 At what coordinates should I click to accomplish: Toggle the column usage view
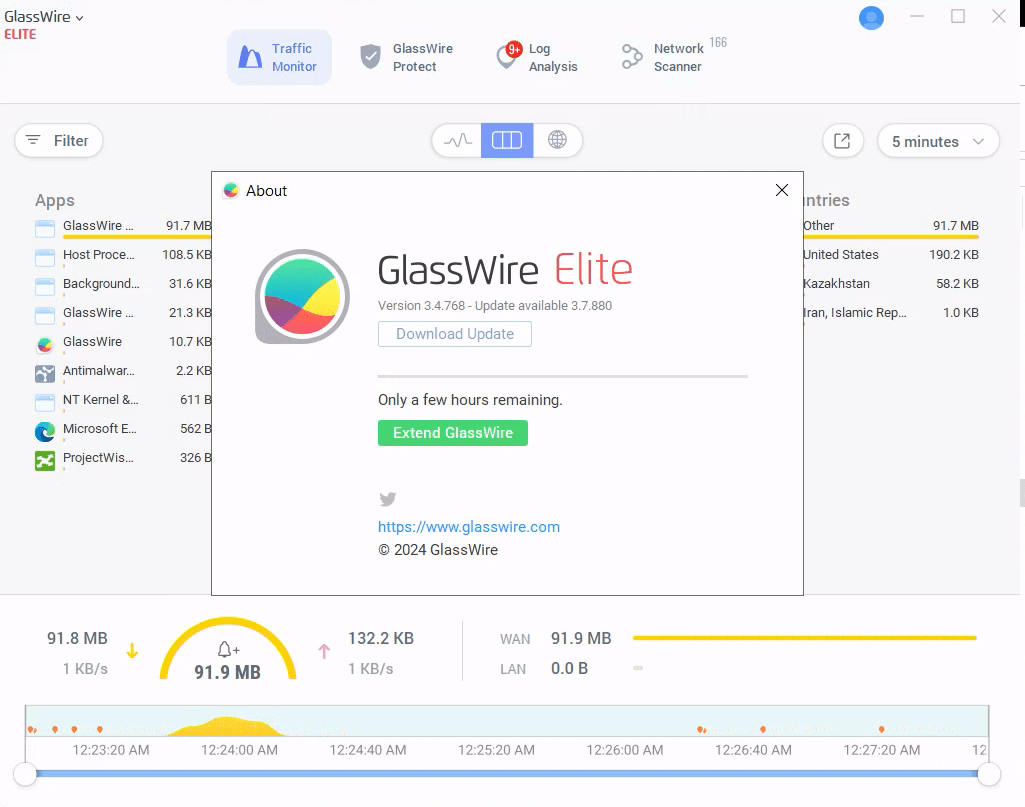[x=507, y=141]
